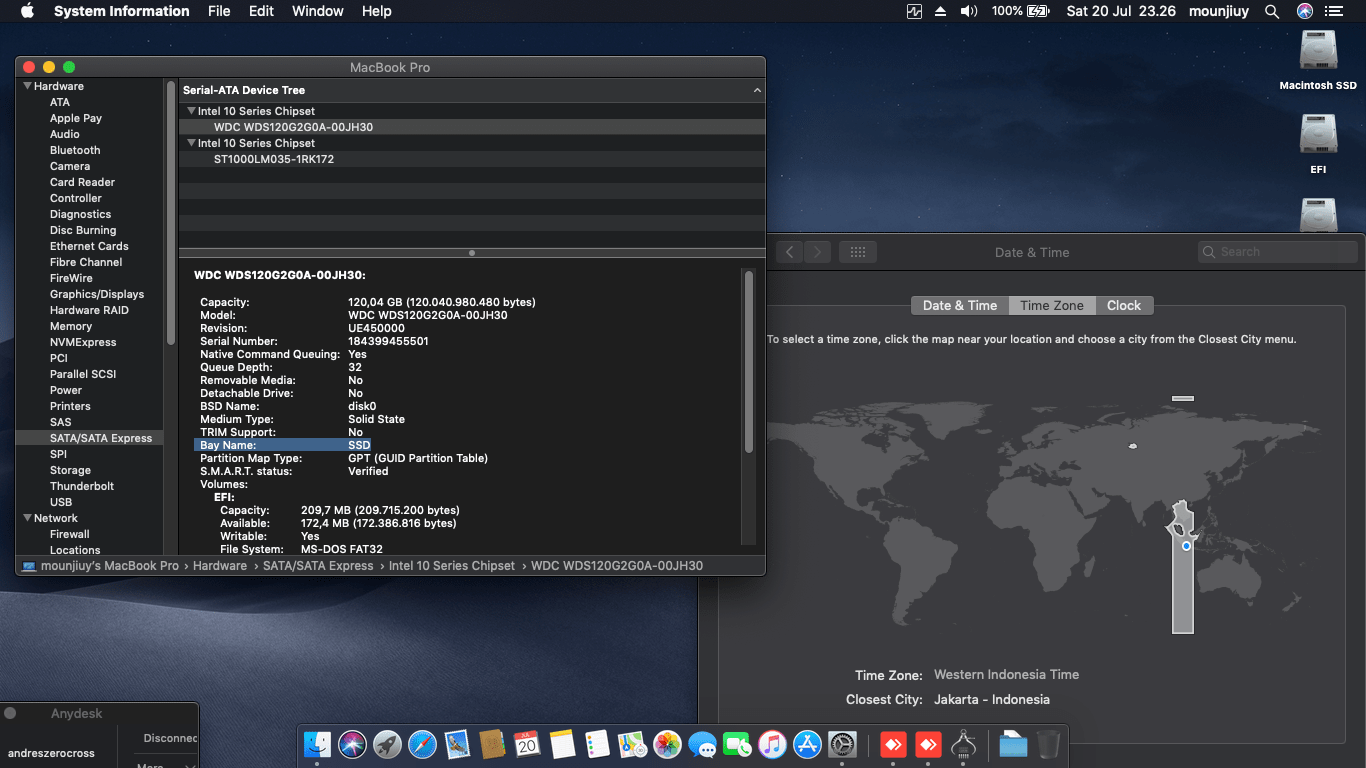The image size is (1366, 768).
Task: Launch Siri from the Dock
Action: (x=352, y=744)
